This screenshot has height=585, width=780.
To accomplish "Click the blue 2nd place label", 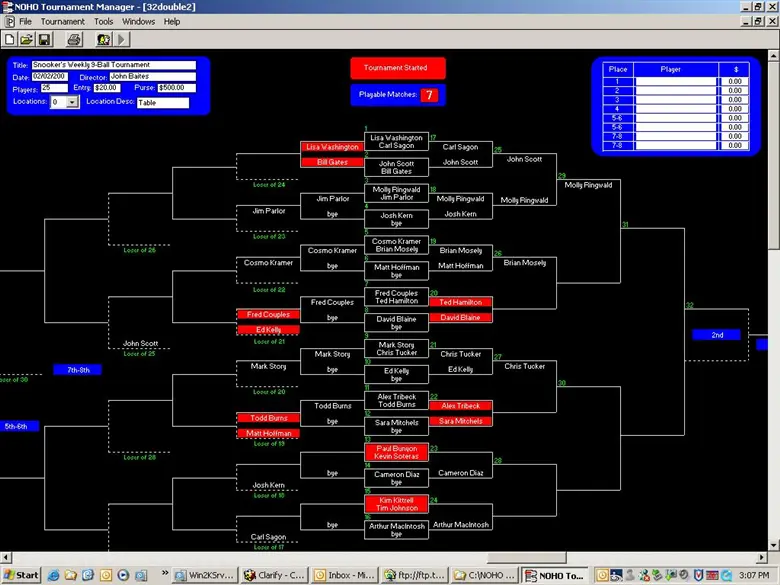I will (x=716, y=335).
